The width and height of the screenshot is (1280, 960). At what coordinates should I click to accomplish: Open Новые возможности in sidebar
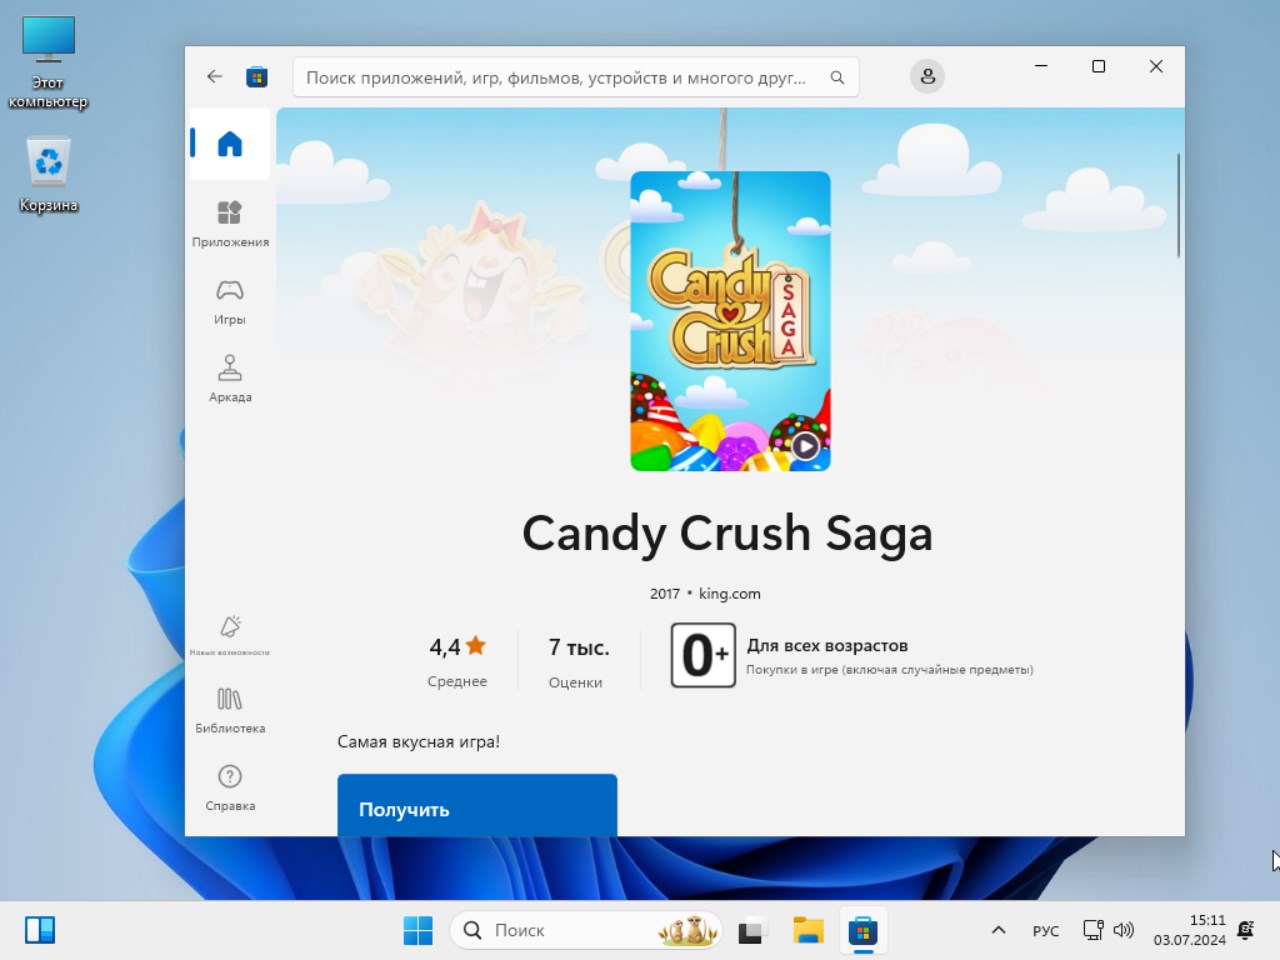(230, 635)
